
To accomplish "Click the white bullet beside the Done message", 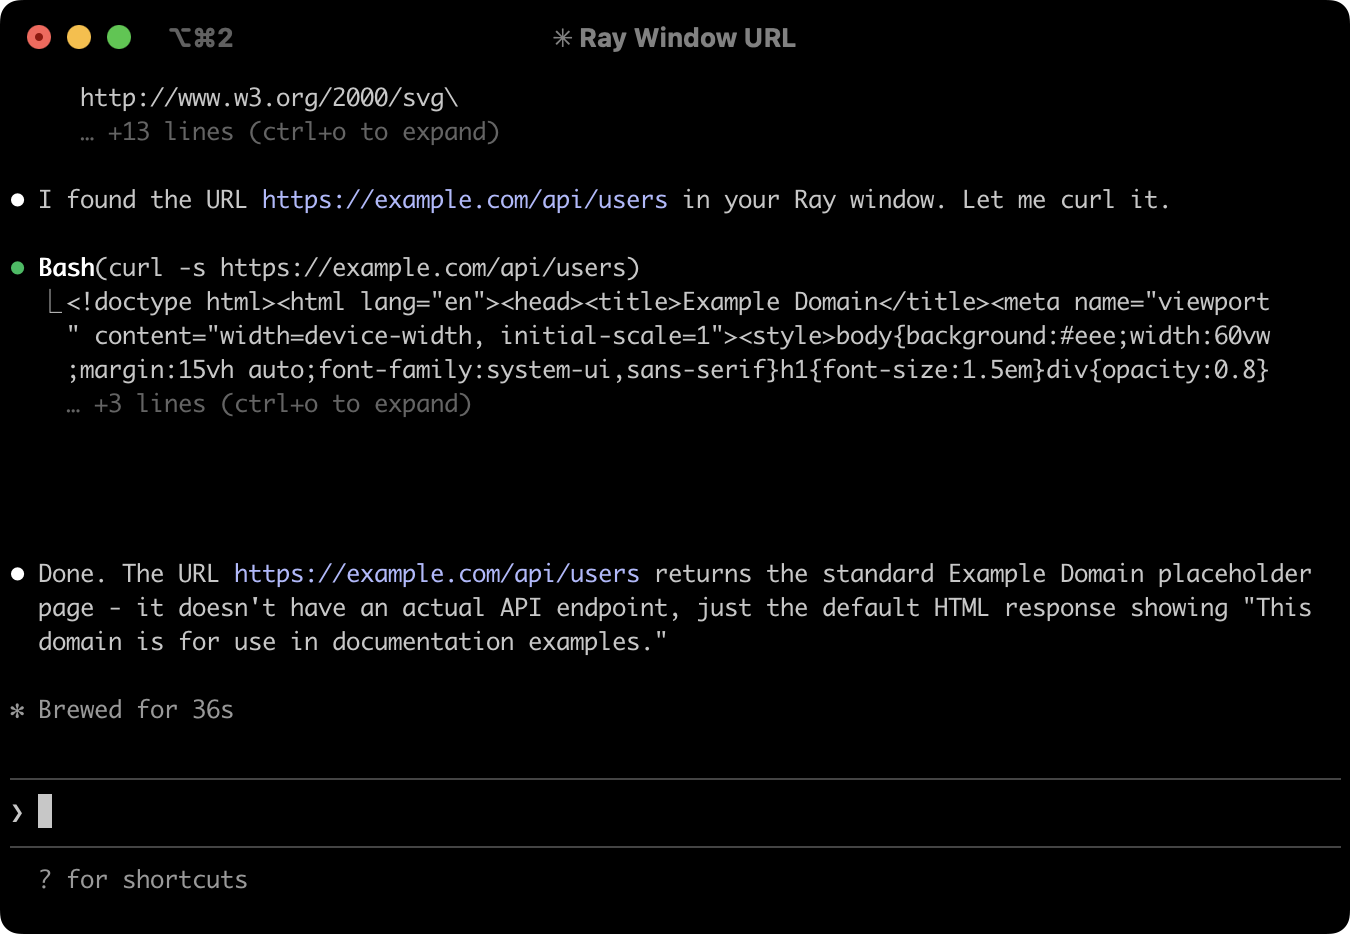I will 17,572.
